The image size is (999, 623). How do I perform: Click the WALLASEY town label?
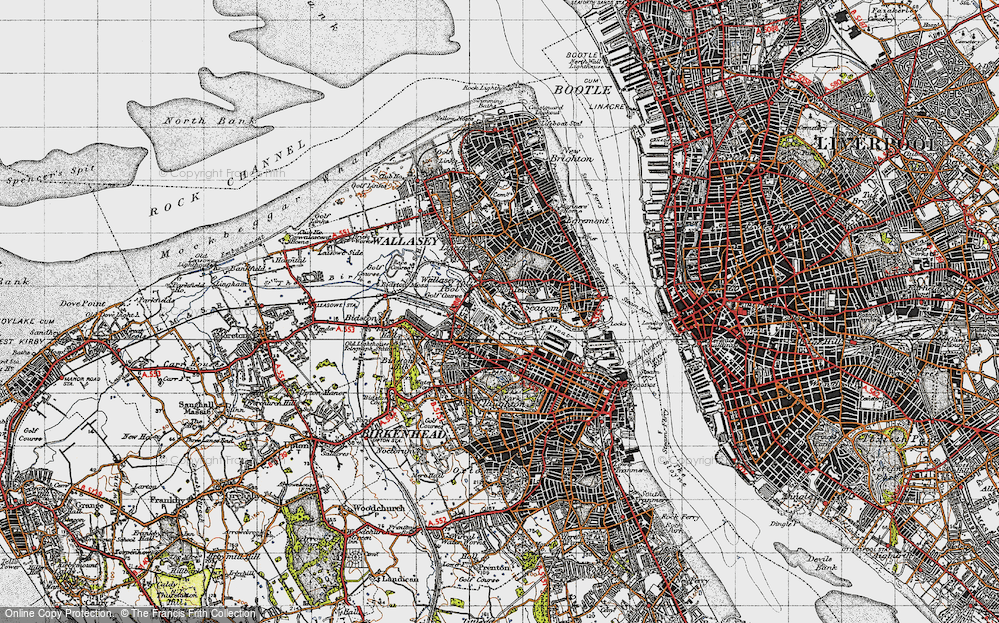(405, 242)
